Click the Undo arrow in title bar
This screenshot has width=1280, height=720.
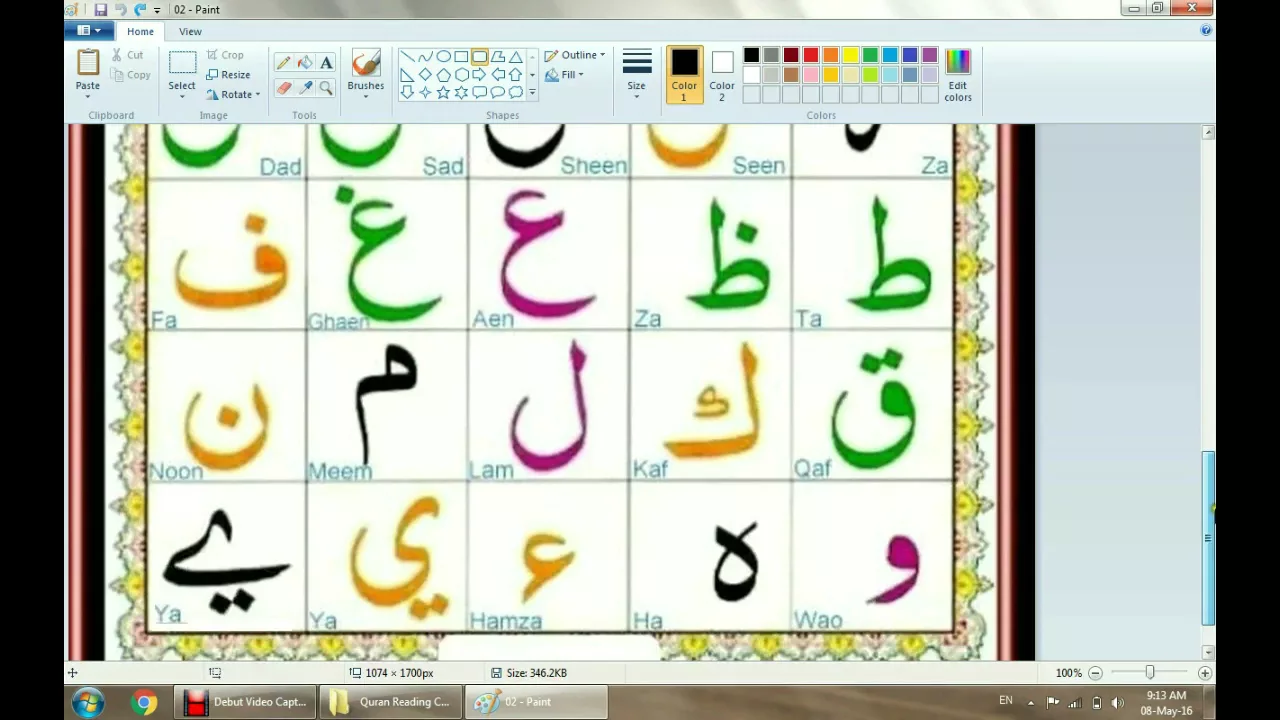pos(120,9)
